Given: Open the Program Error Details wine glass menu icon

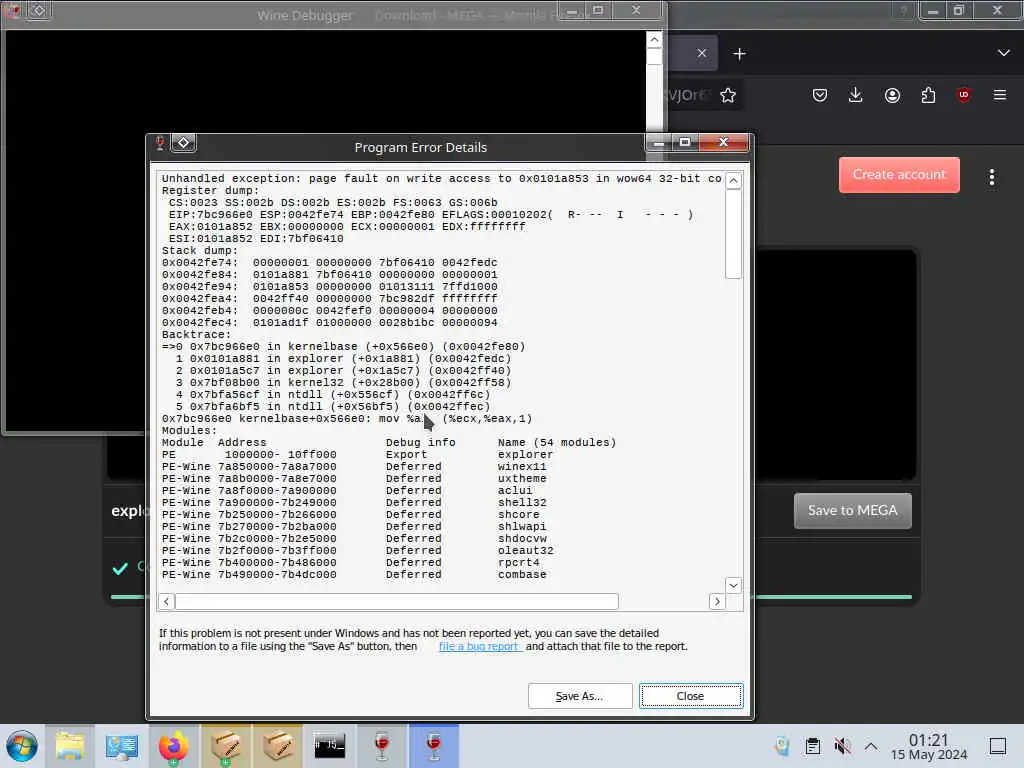Looking at the screenshot, I should (160, 142).
